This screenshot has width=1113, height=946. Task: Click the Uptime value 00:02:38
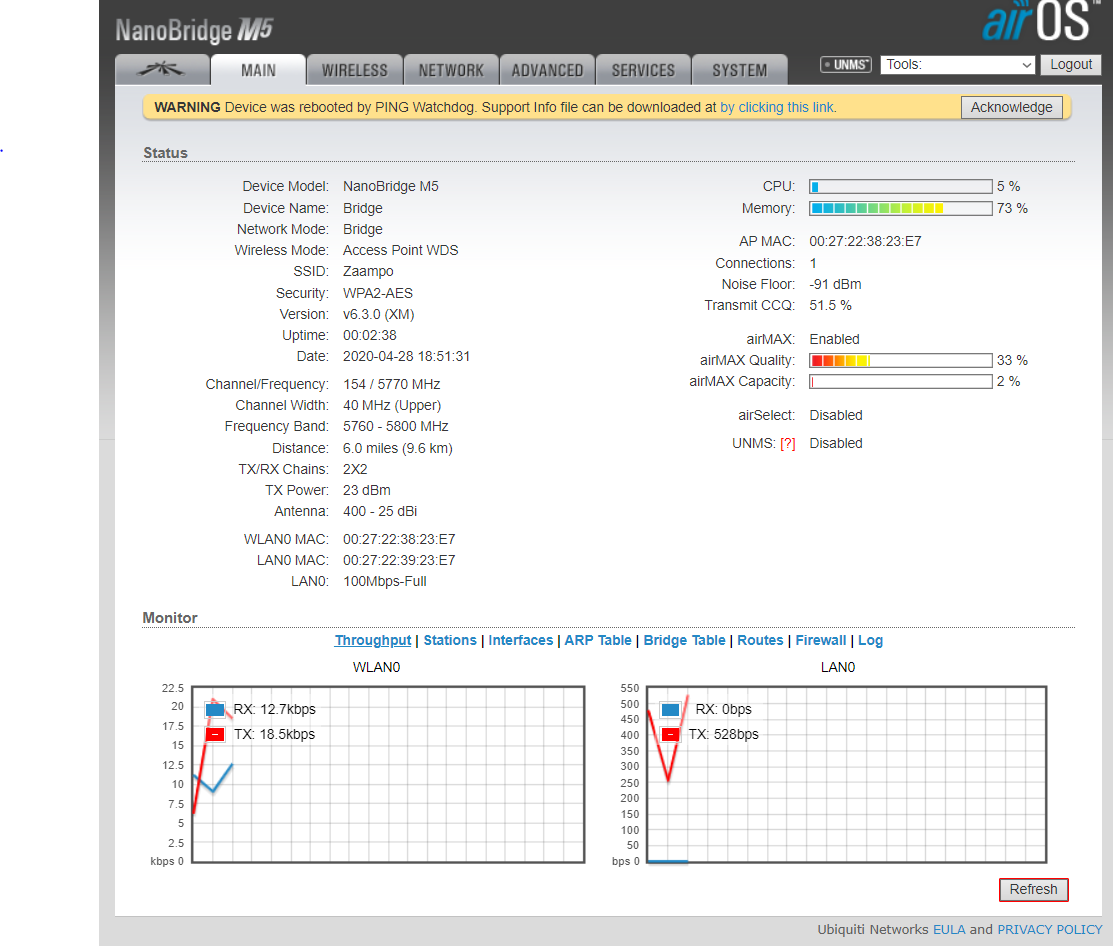(x=370, y=335)
